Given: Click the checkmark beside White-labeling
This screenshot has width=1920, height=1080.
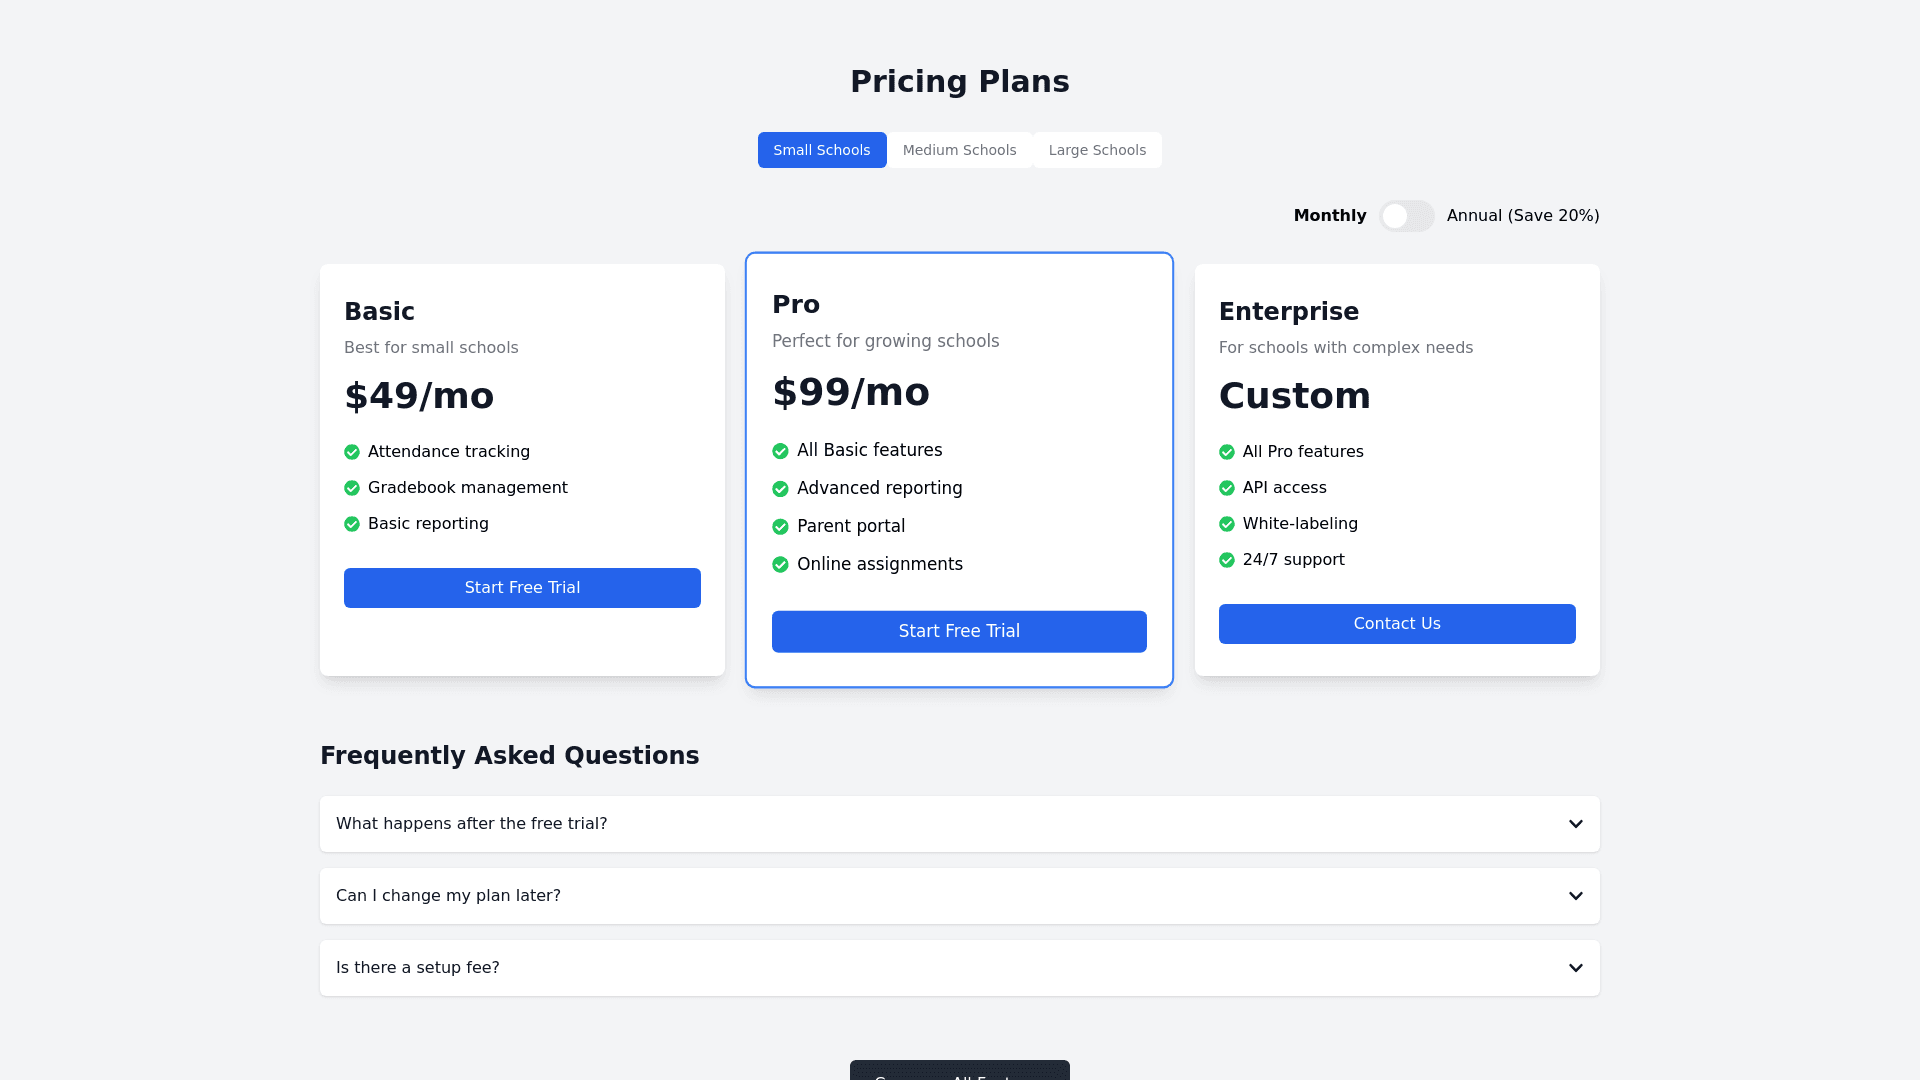Looking at the screenshot, I should pos(1227,524).
